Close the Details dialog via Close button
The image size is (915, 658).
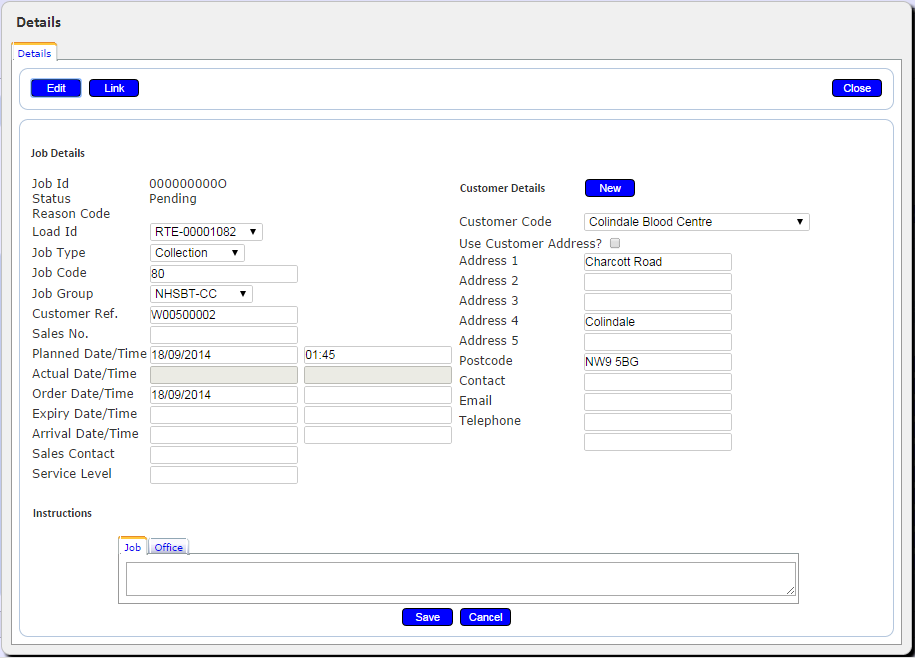tap(857, 88)
